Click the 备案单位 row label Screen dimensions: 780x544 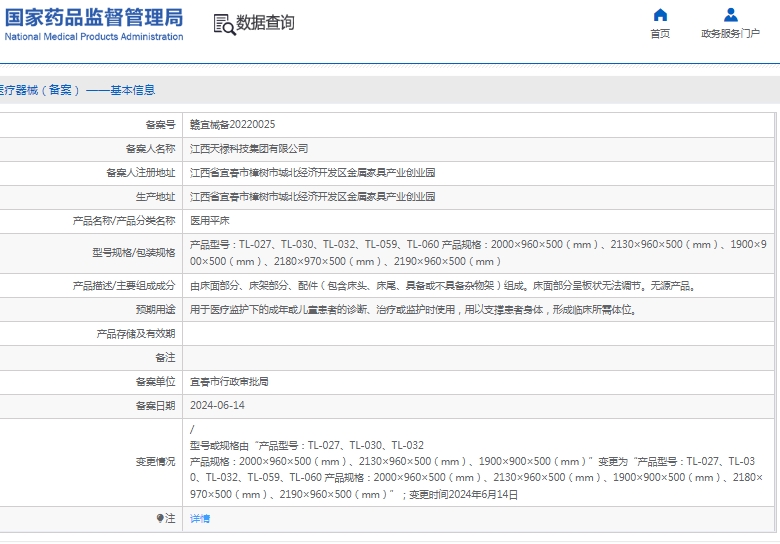pos(155,381)
